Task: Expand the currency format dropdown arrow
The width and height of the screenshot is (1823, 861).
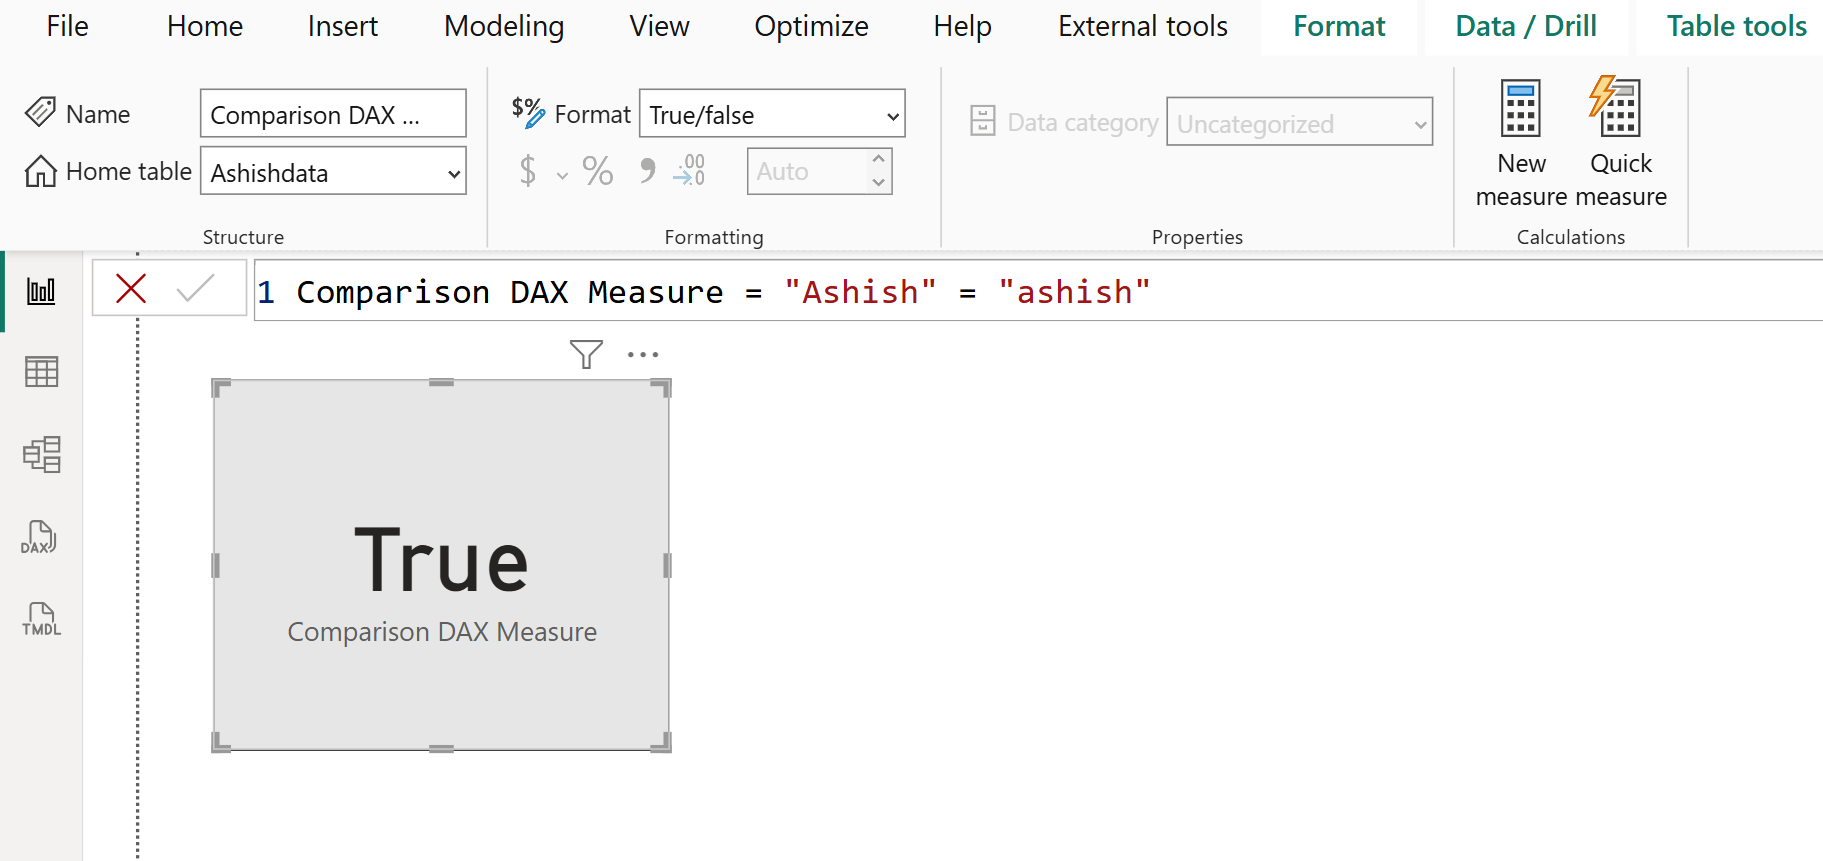Action: pos(562,176)
